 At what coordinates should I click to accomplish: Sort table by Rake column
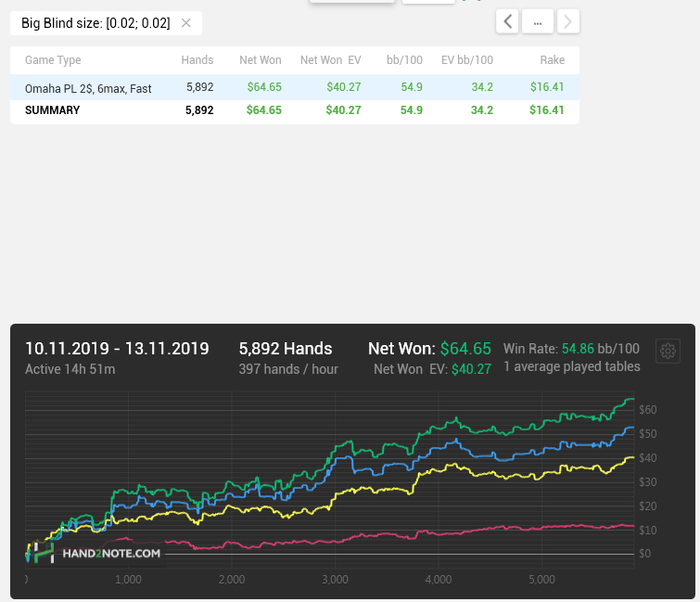[x=552, y=60]
